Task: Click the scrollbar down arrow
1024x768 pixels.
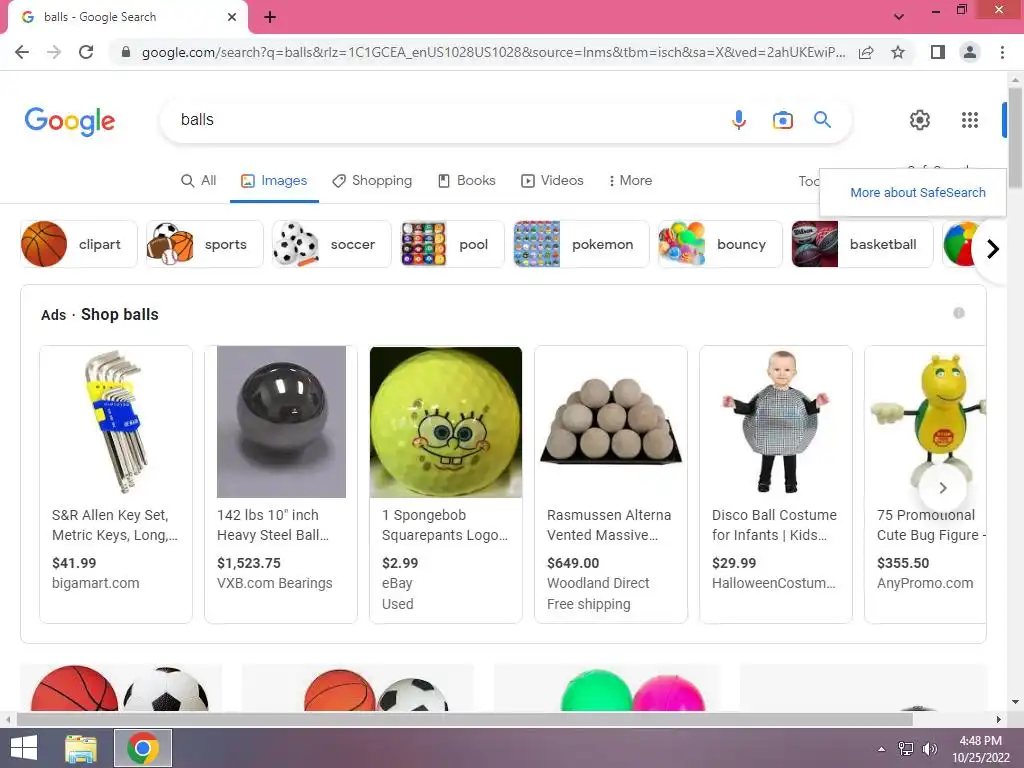Action: coord(1015,703)
